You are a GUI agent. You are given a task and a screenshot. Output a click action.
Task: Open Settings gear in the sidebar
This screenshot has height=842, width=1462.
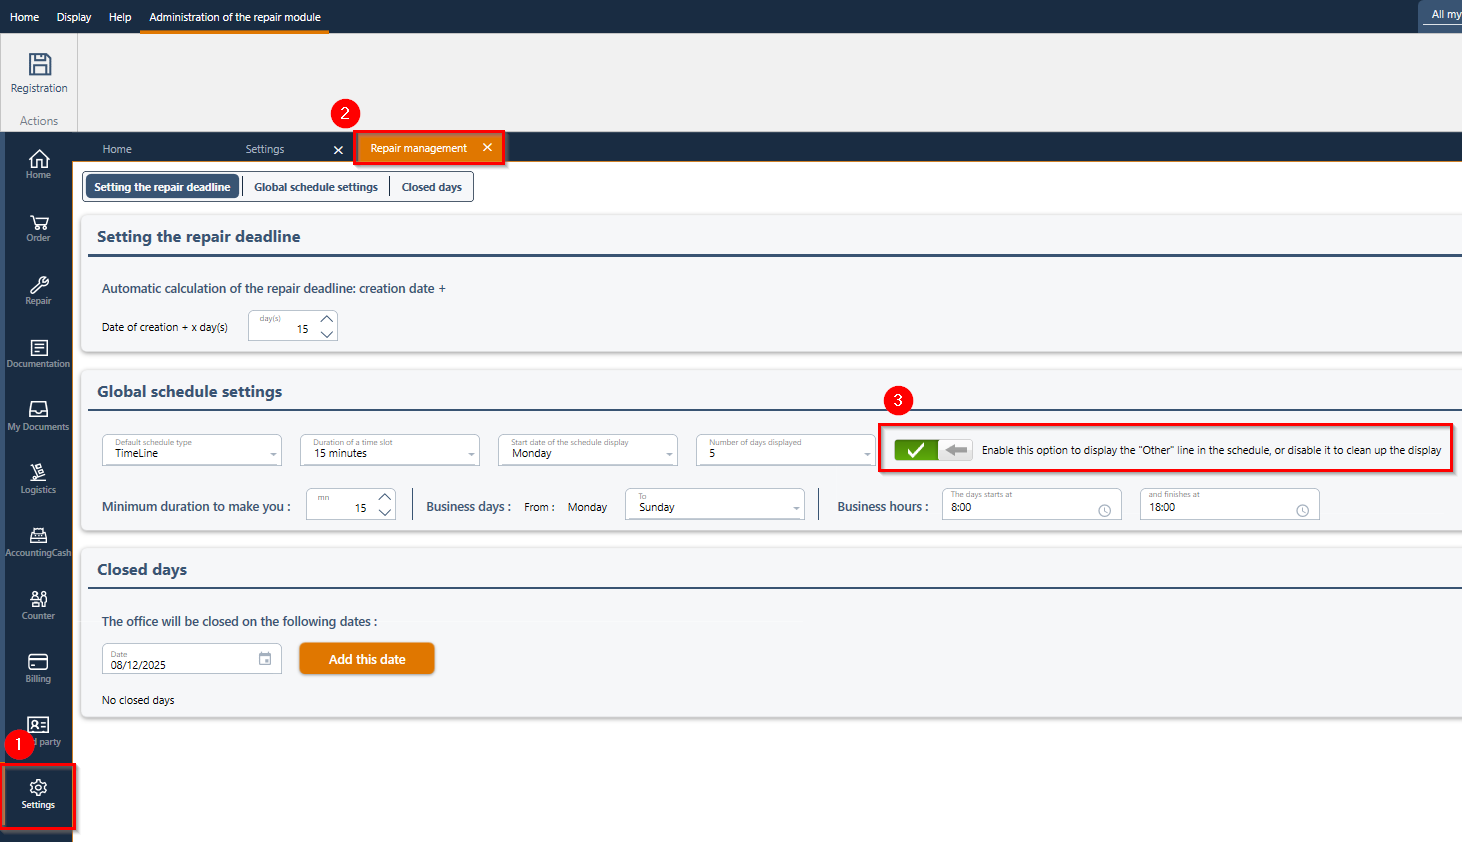38,795
